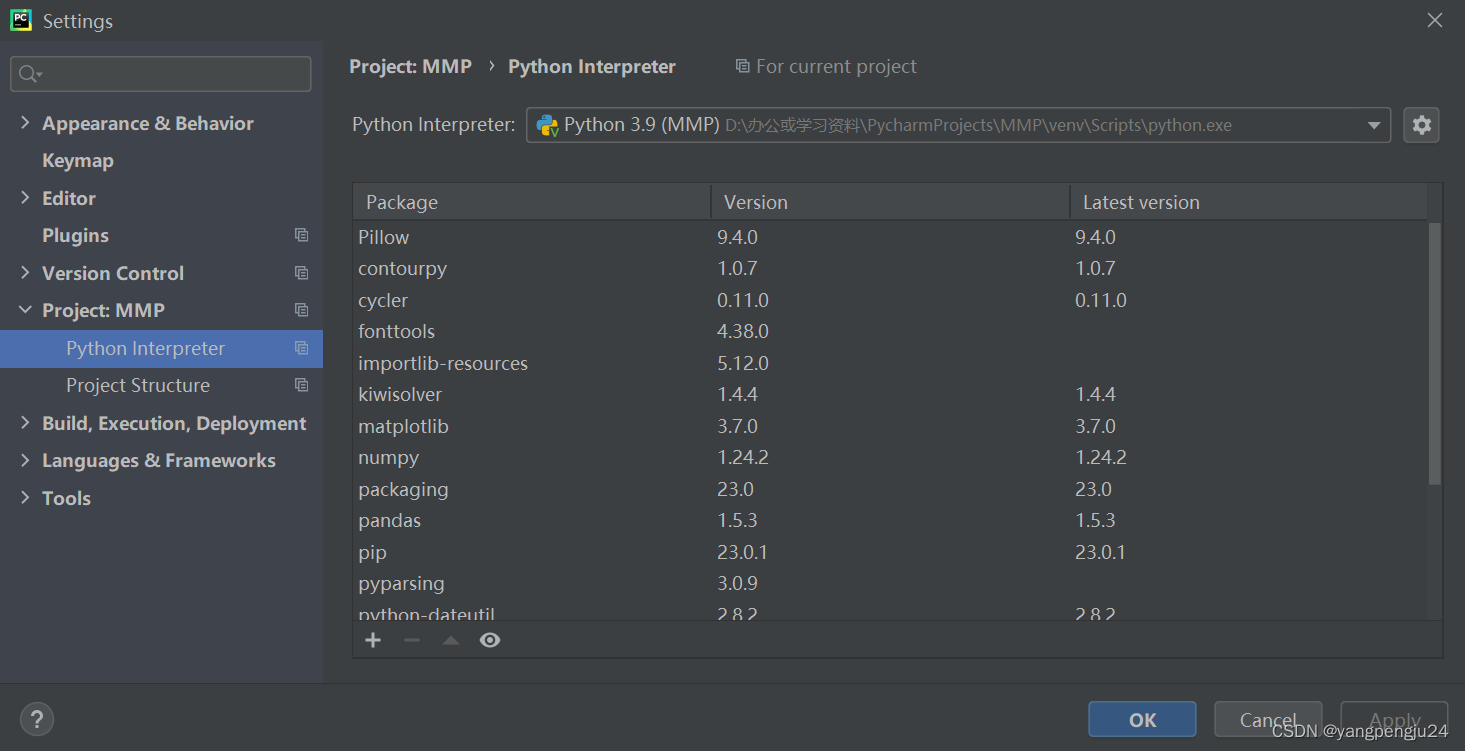Screen dimensions: 1465x751
Task: Expand Appearance & Behavior section
Action: (x=25, y=123)
